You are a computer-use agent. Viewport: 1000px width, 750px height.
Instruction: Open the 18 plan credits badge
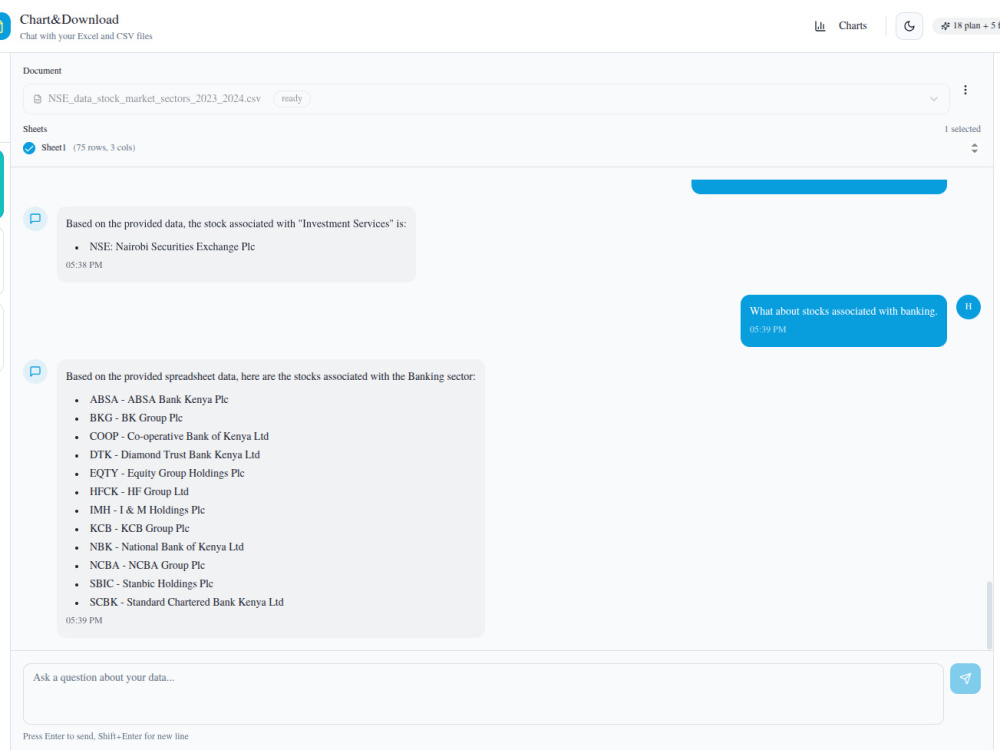click(x=968, y=26)
